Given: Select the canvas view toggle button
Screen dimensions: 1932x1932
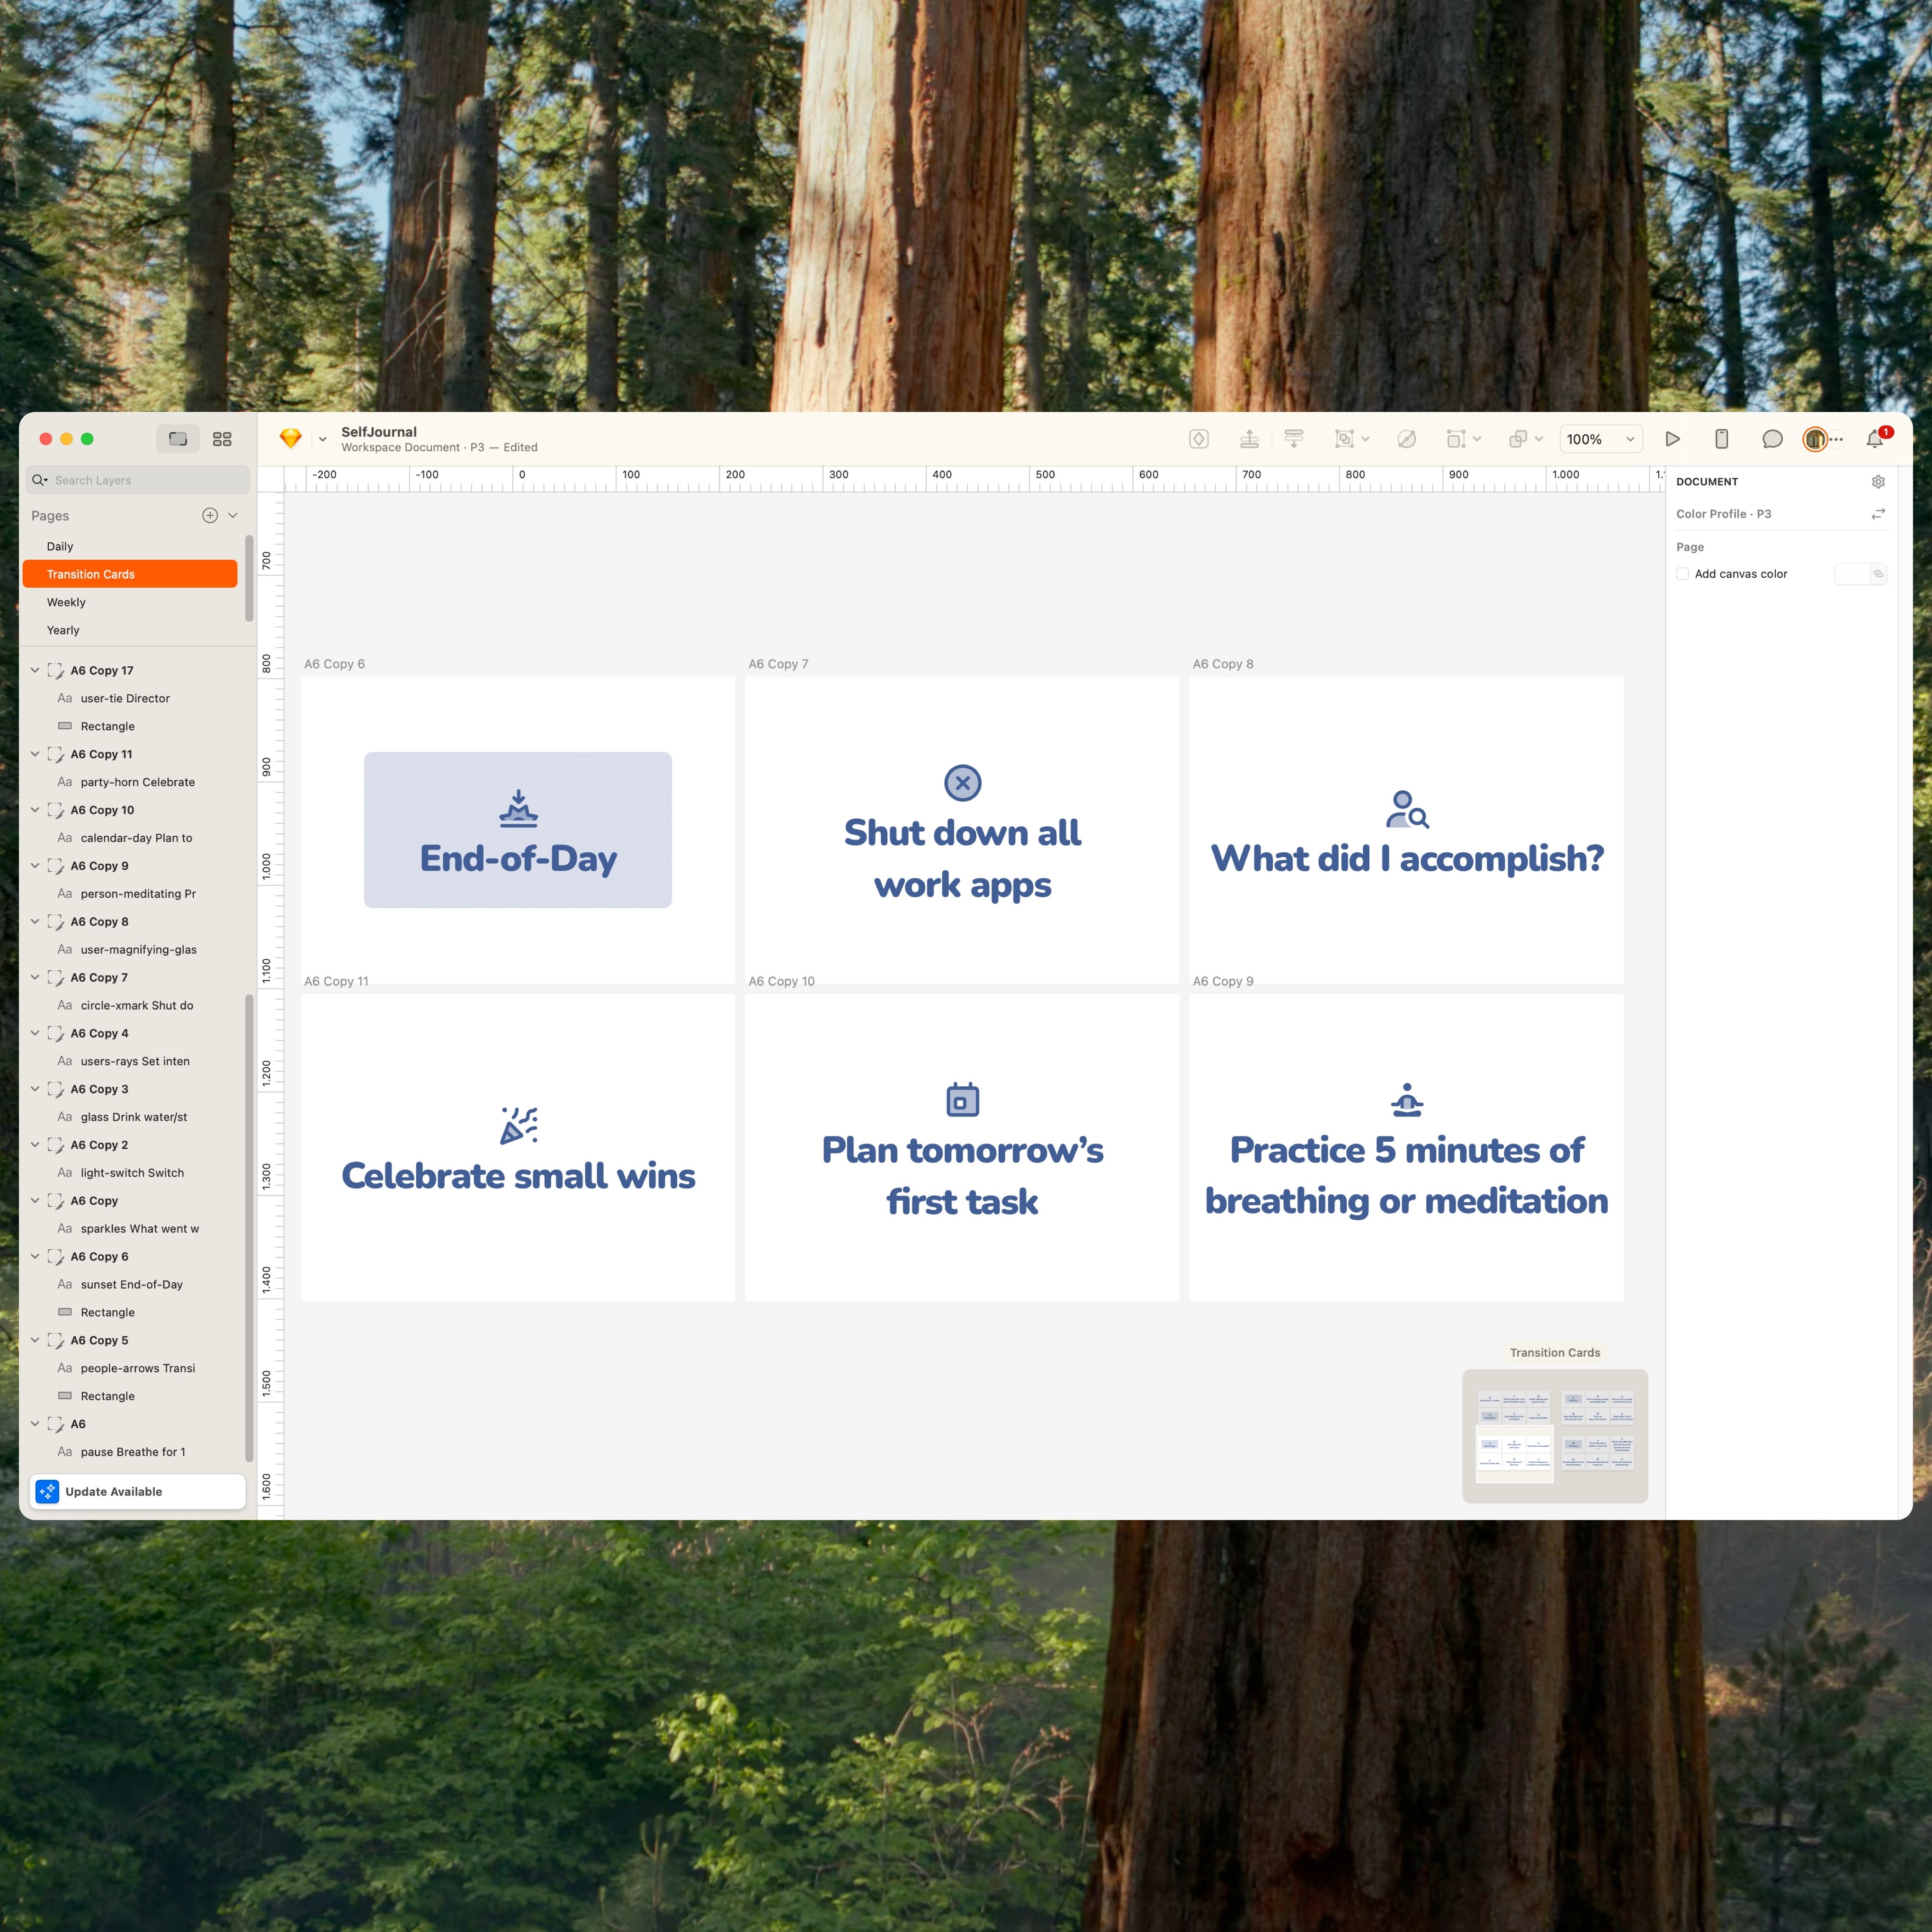Looking at the screenshot, I should 178,439.
